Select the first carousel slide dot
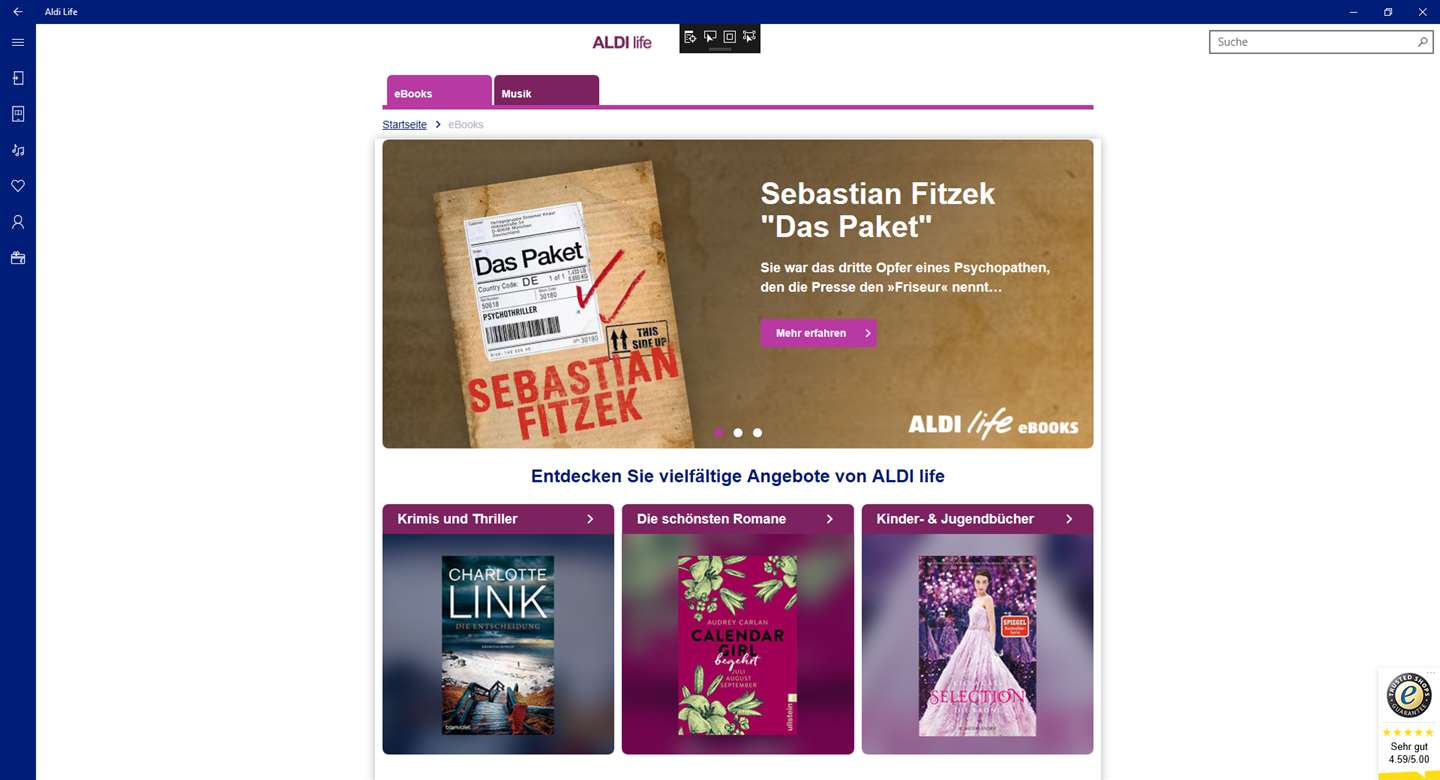Screen dimensions: 1440x780 pyautogui.click(x=718, y=433)
